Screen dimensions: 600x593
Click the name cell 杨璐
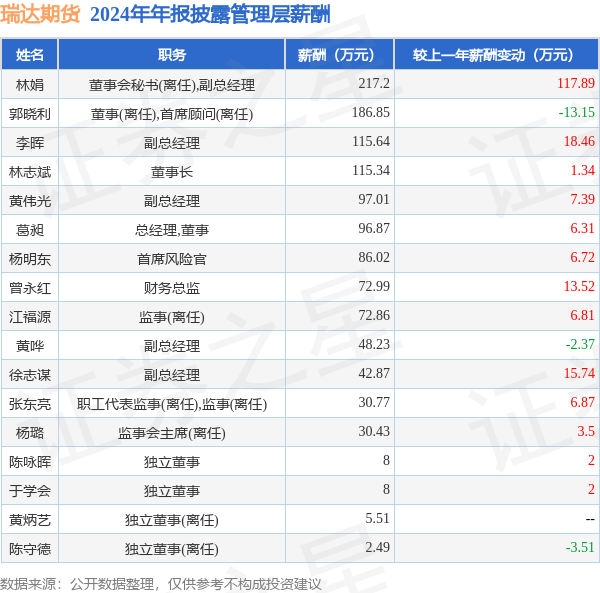click(x=30, y=433)
